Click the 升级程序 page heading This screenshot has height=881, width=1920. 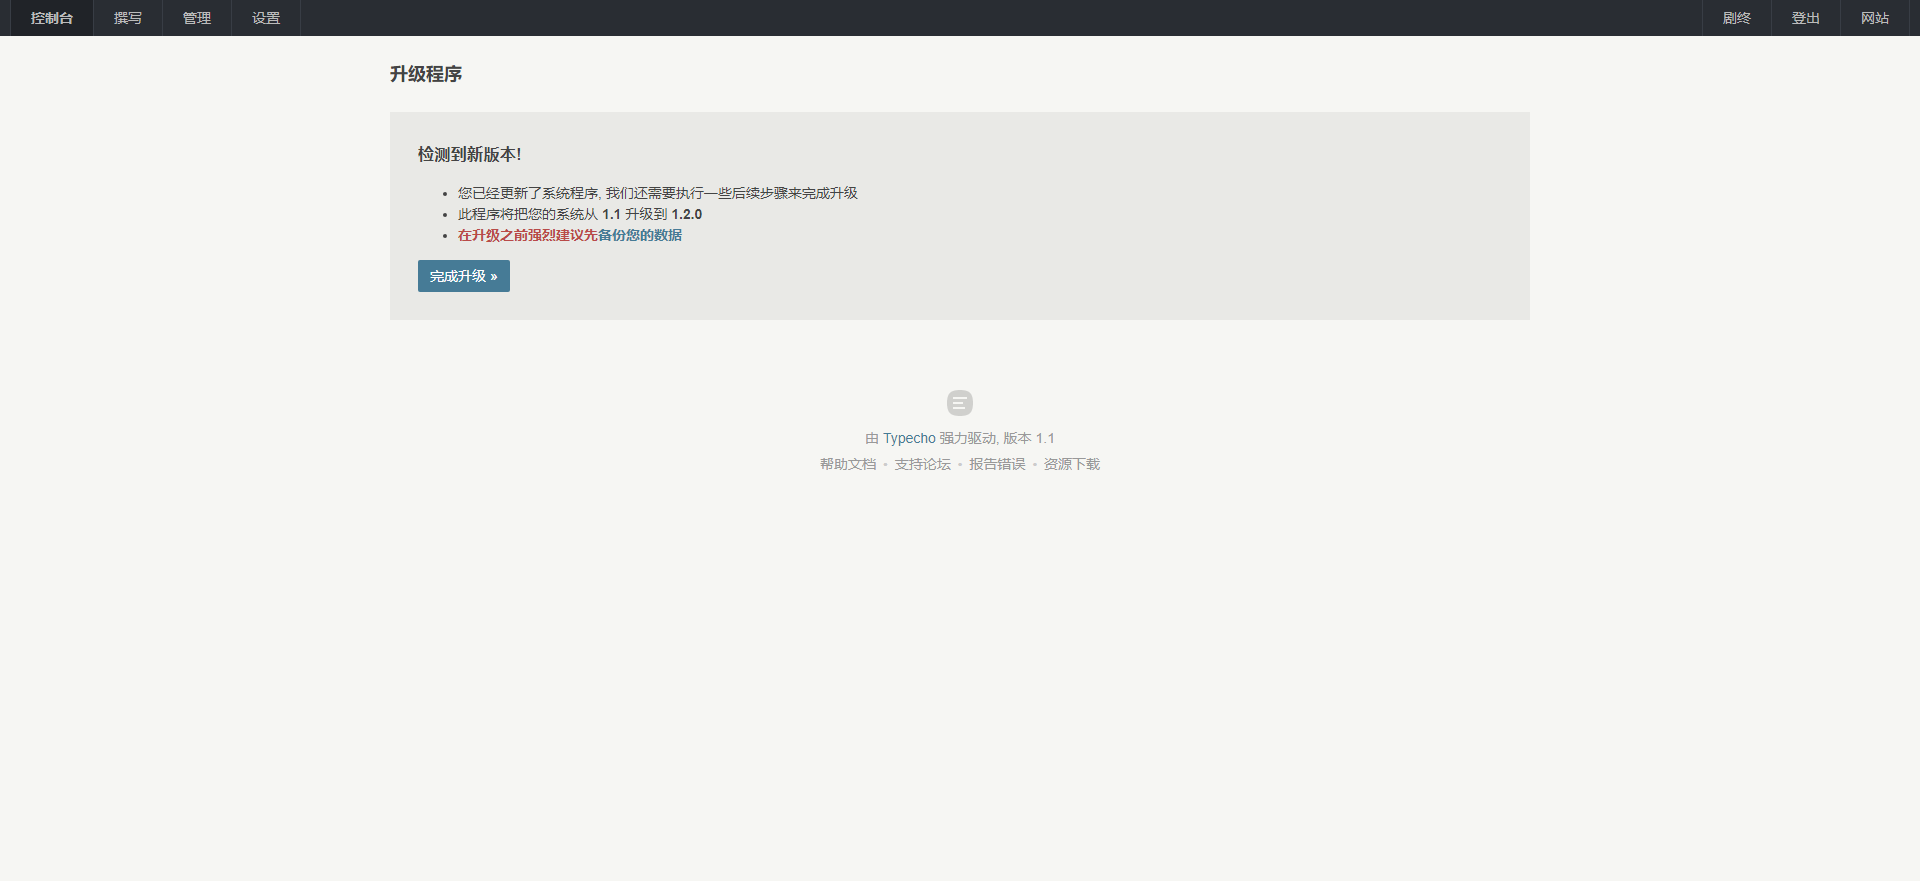pyautogui.click(x=426, y=74)
